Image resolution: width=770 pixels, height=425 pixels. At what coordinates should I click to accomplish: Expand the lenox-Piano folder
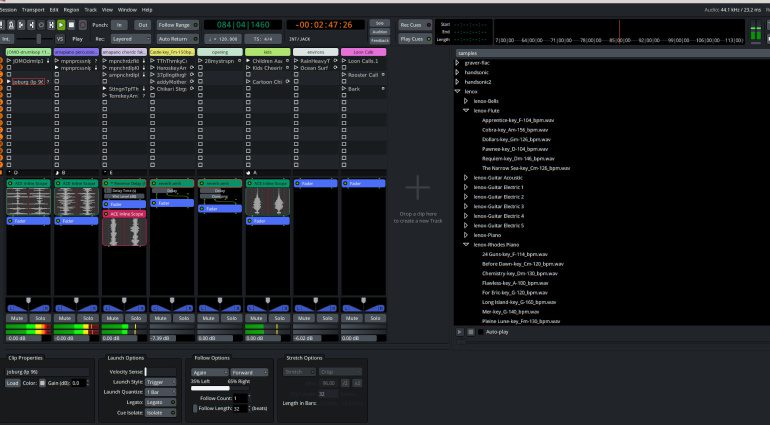click(x=466, y=235)
